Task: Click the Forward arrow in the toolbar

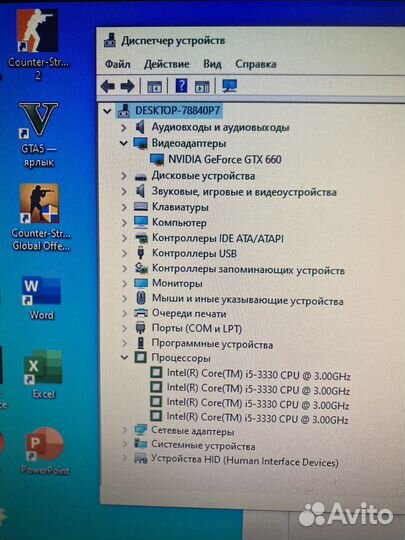Action: point(127,86)
